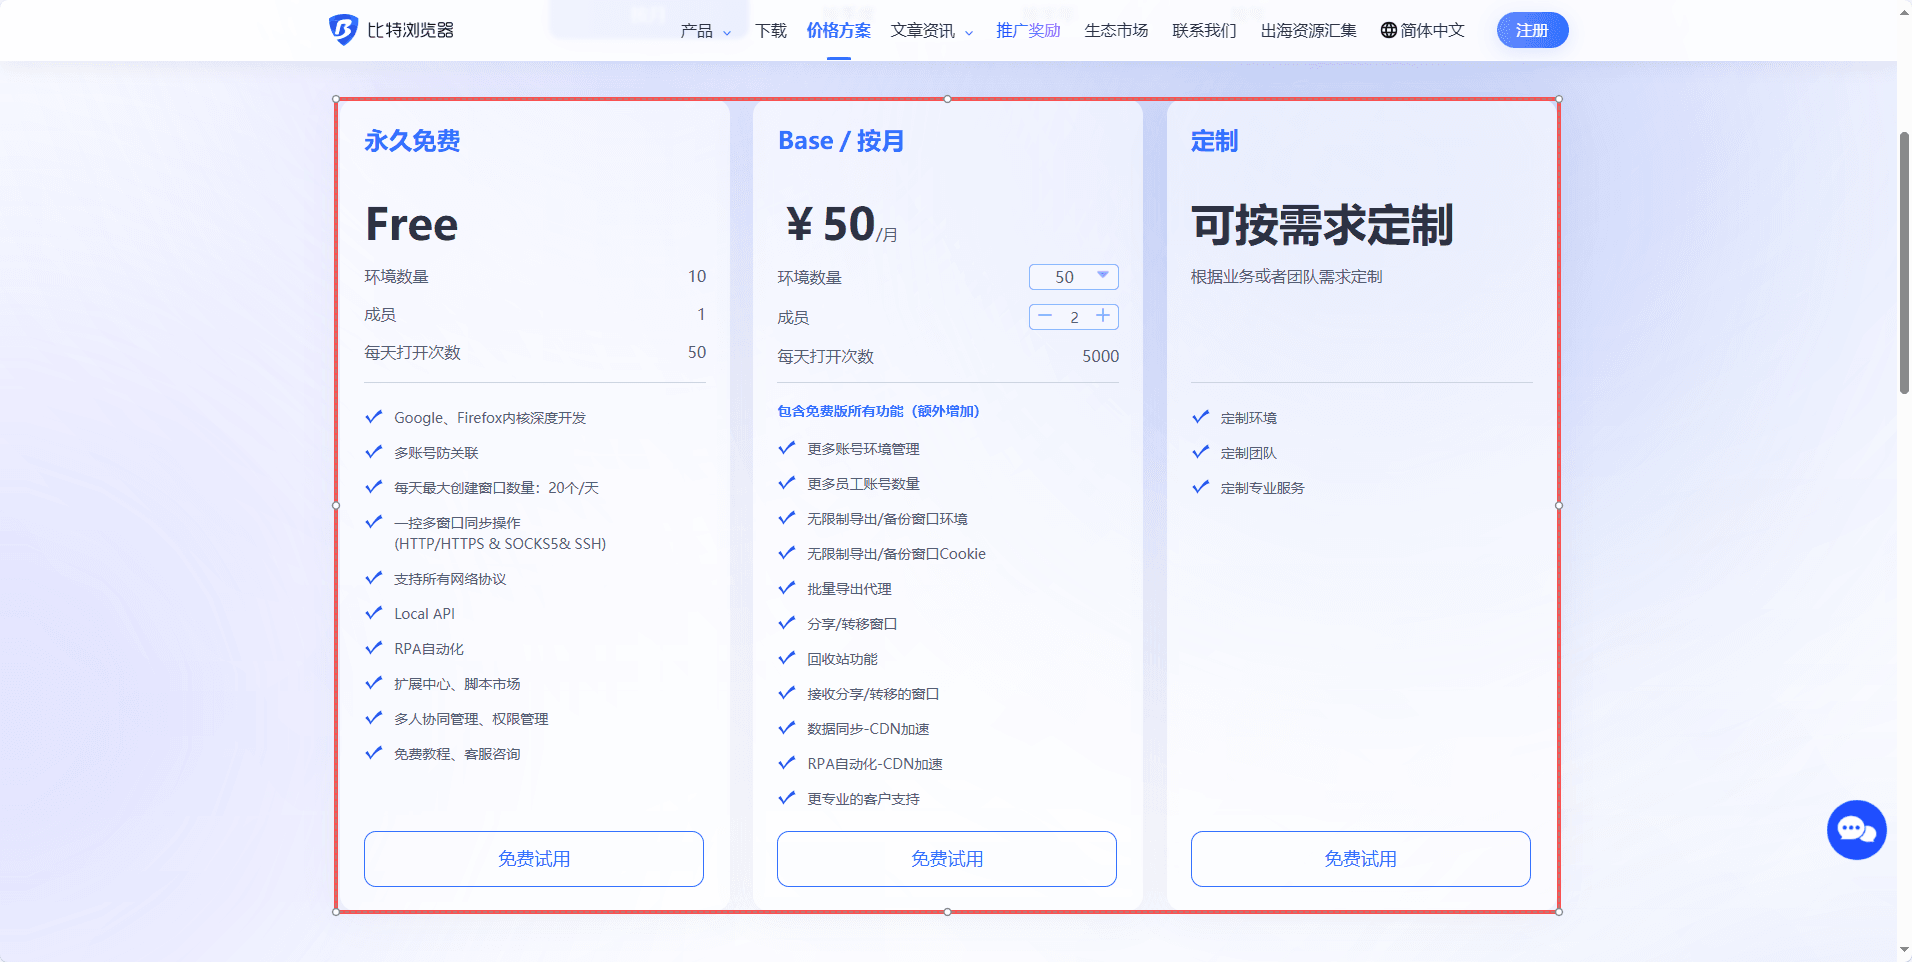Click the plus icon to add a member

1103,317
